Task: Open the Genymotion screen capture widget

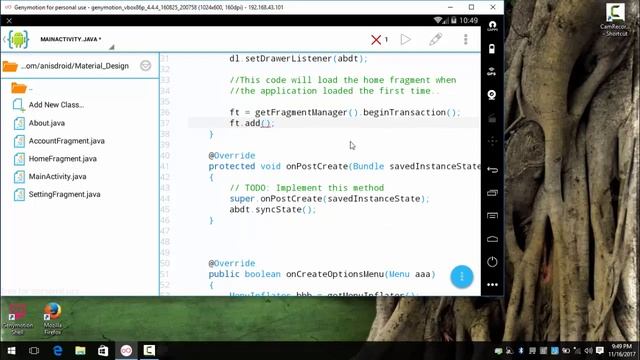Action: click(492, 118)
